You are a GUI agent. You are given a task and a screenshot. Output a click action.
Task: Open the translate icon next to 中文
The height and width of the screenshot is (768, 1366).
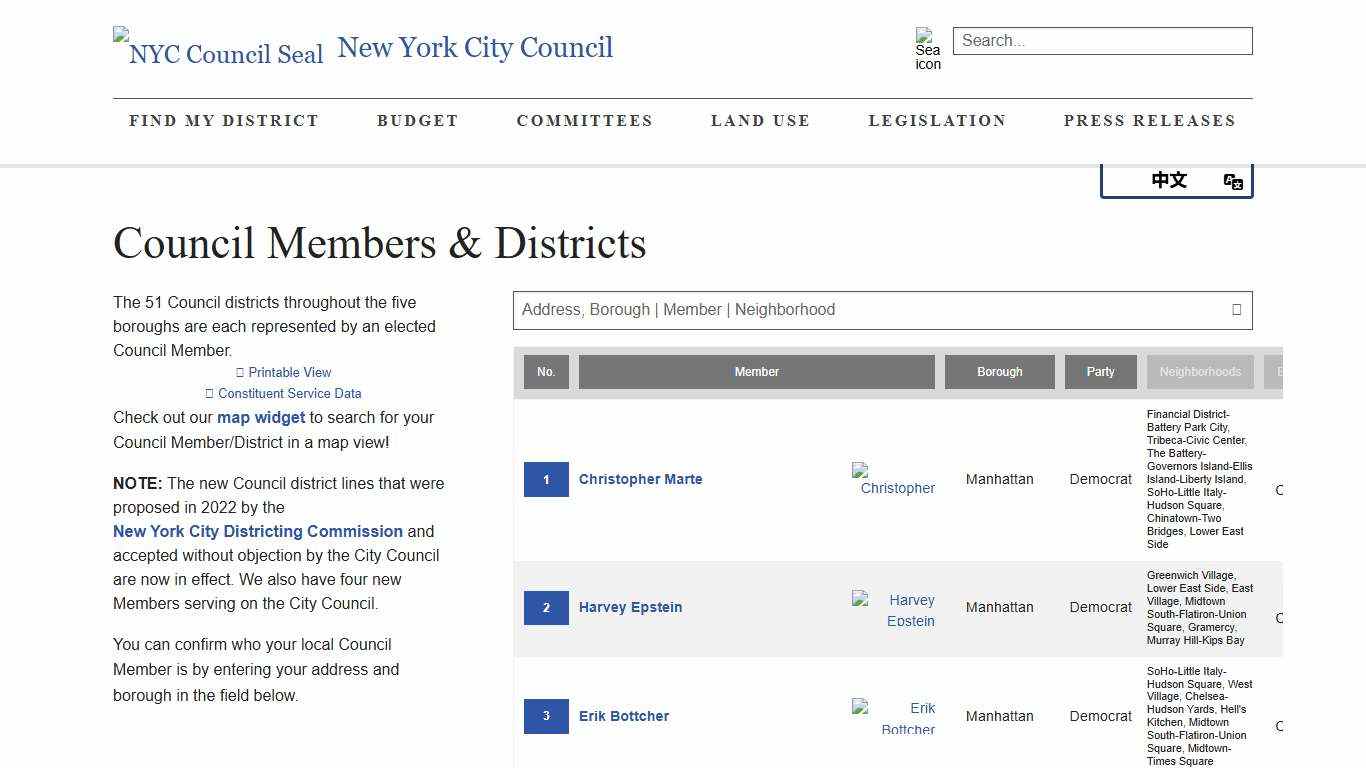pos(1232,181)
